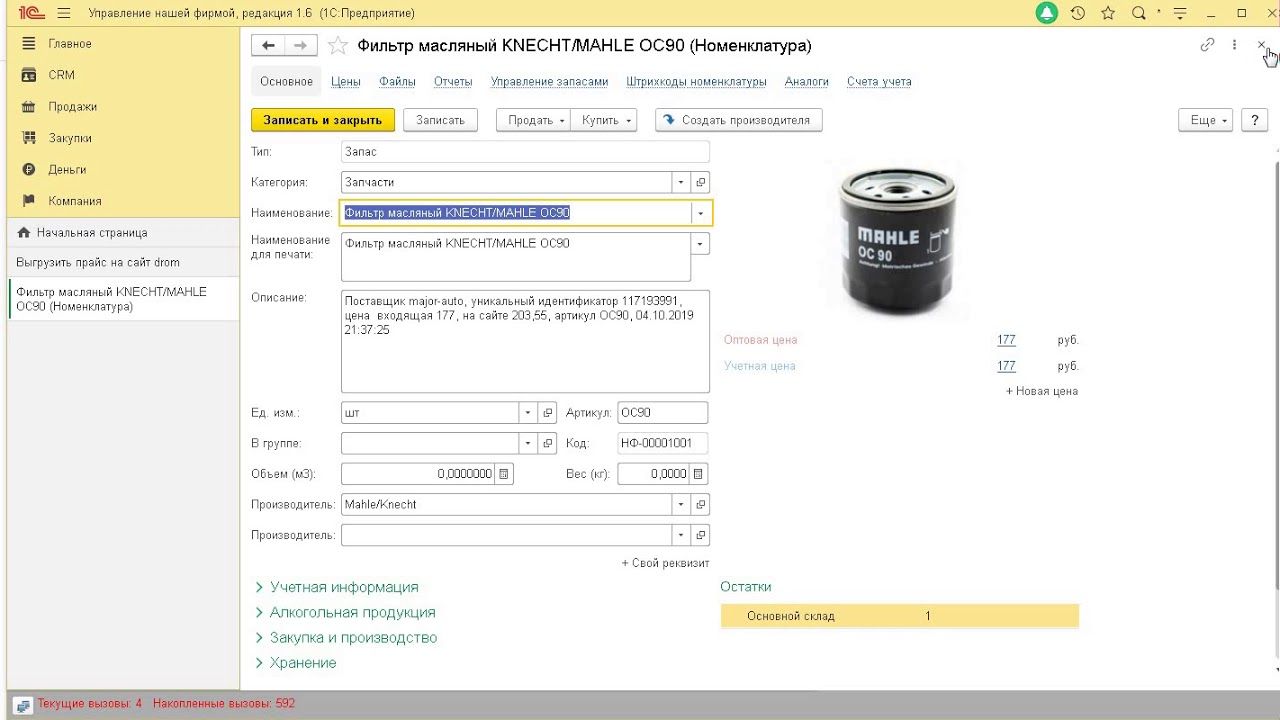Open the Еще menu
This screenshot has height=720, width=1280.
(1206, 120)
